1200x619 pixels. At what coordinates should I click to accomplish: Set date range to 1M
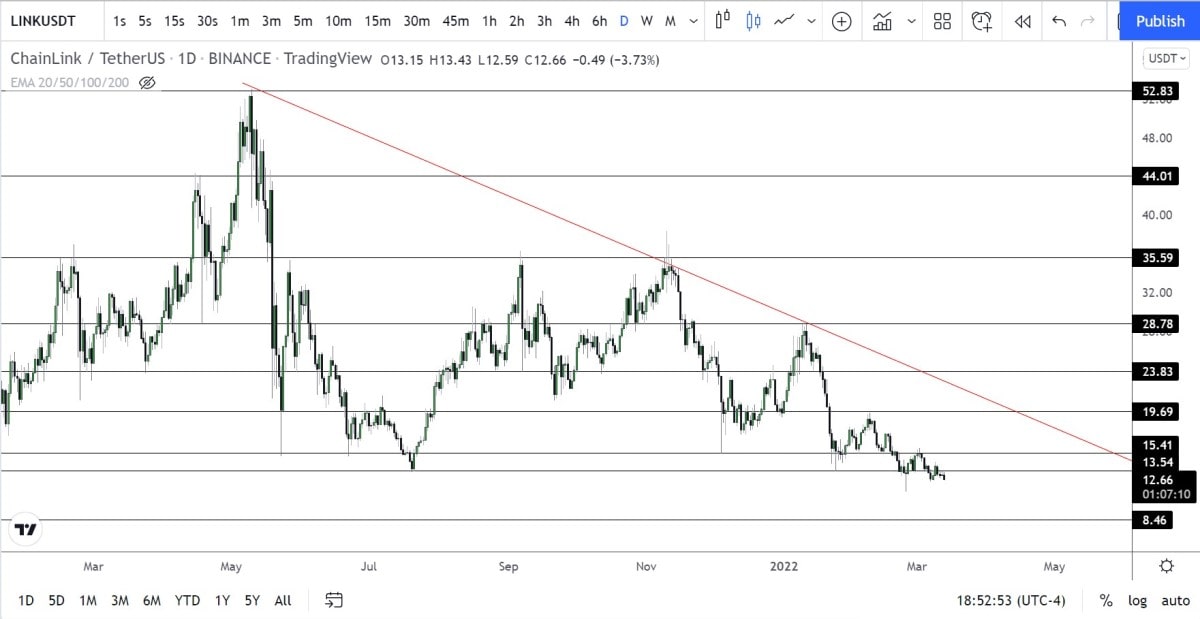click(88, 600)
